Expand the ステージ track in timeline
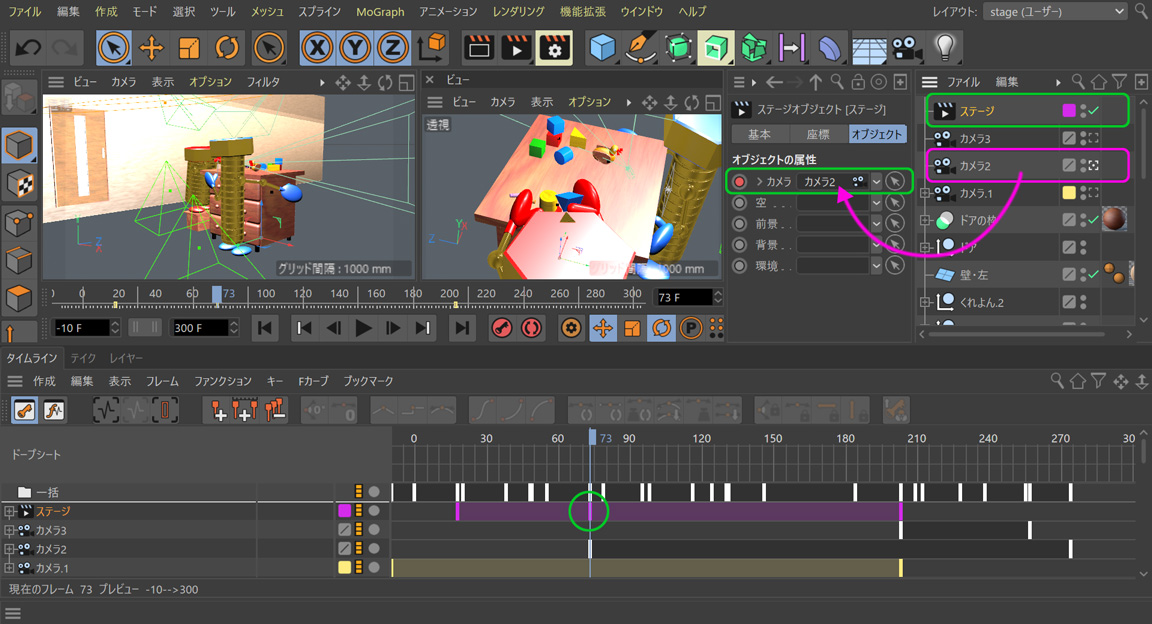Viewport: 1152px width, 624px height. pos(9,511)
